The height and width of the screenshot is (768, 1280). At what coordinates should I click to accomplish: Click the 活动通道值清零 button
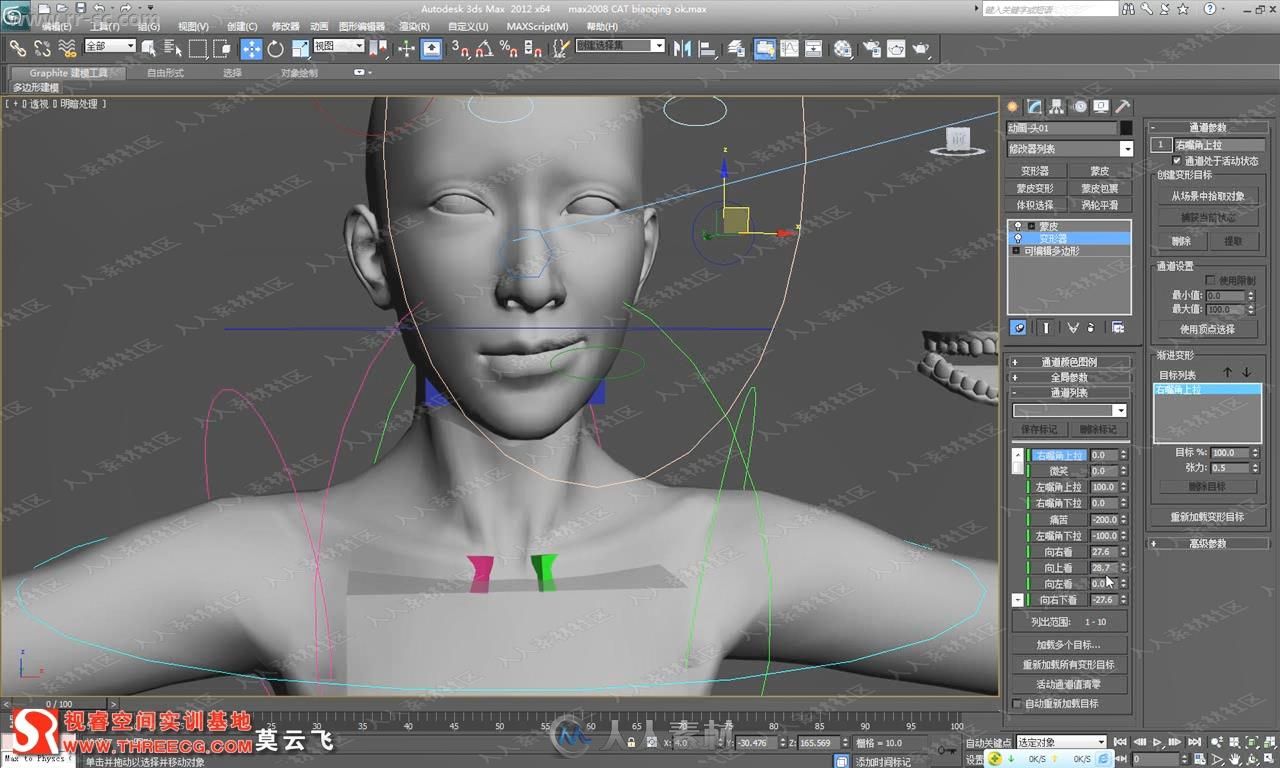pos(1068,685)
